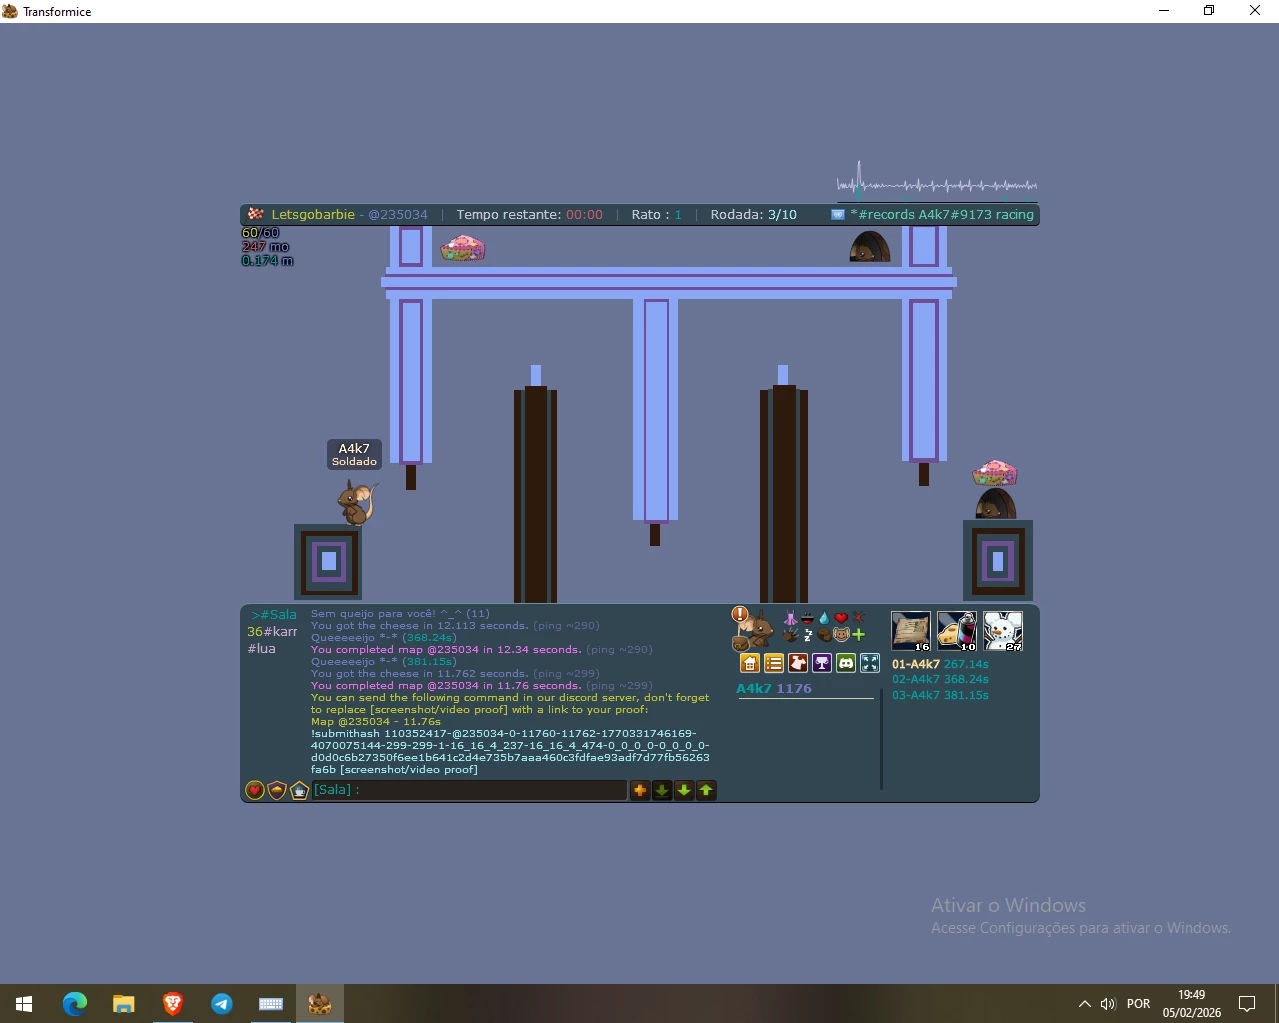Open Telegram from the taskbar
Image resolution: width=1279 pixels, height=1023 pixels.
[221, 1004]
